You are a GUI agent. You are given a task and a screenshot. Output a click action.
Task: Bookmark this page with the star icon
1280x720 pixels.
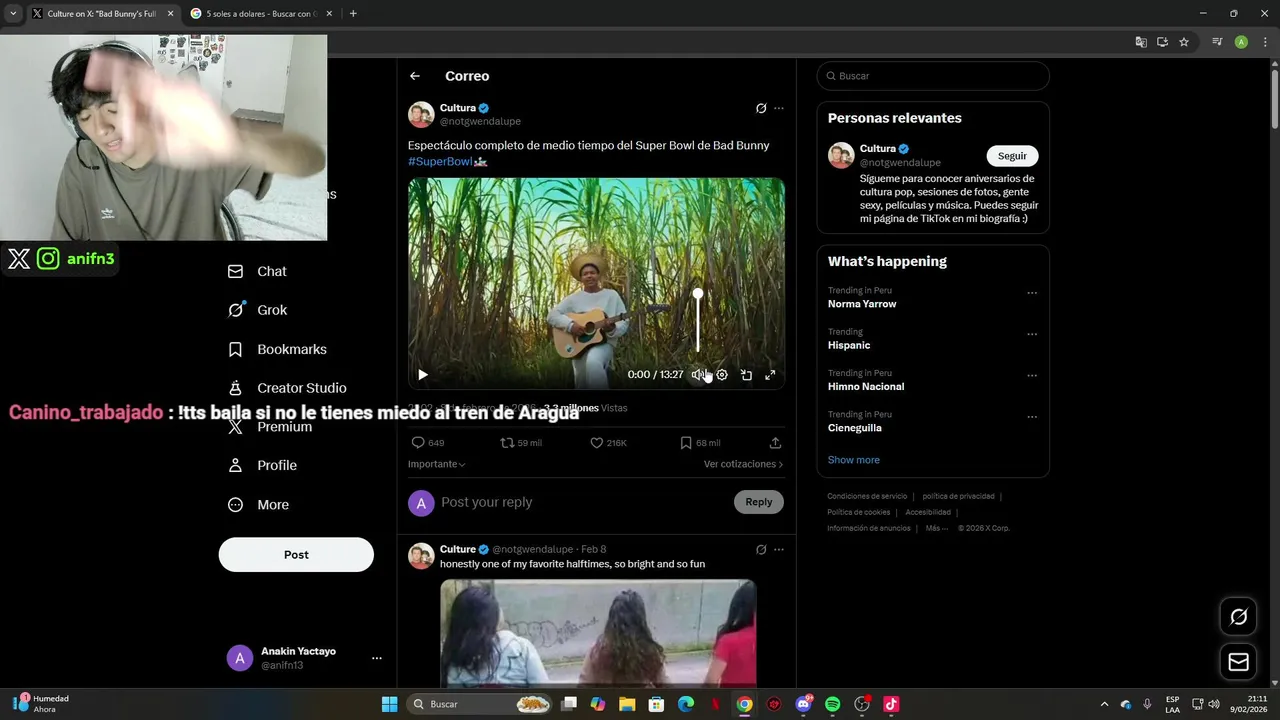pyautogui.click(x=1184, y=42)
